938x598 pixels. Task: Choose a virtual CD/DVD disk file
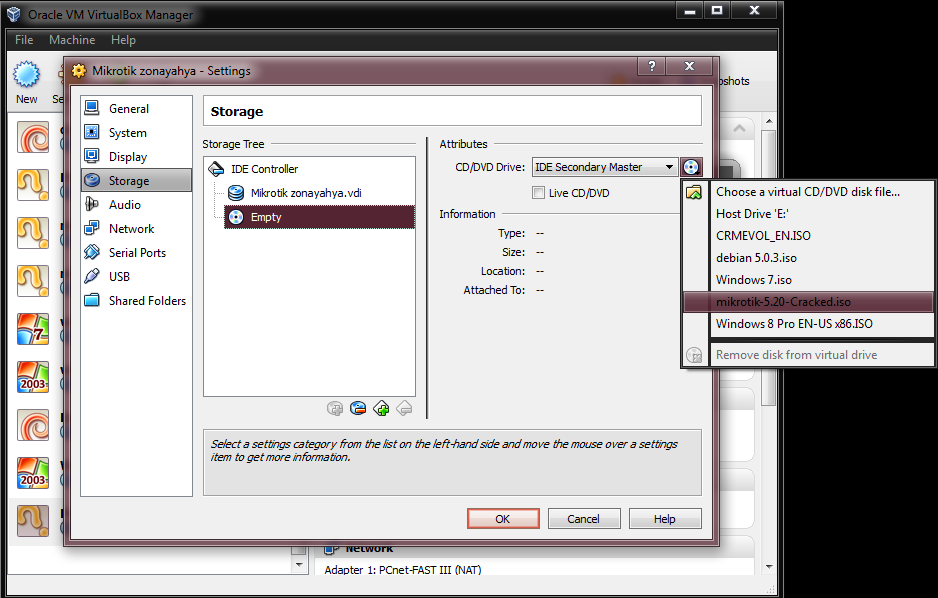[808, 192]
